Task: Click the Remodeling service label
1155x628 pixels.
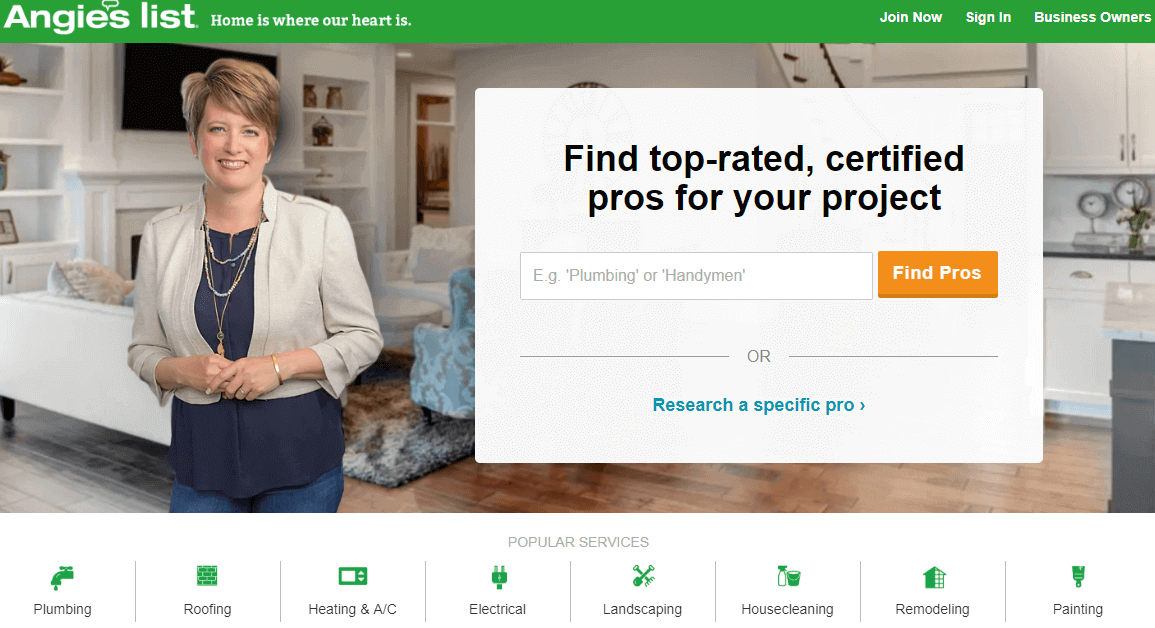Action: 933,610
